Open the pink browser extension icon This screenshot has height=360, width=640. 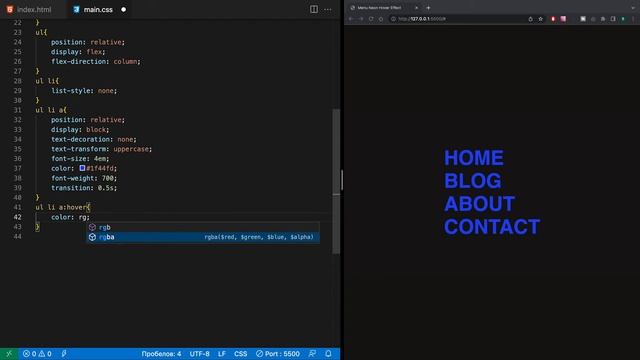click(x=563, y=19)
